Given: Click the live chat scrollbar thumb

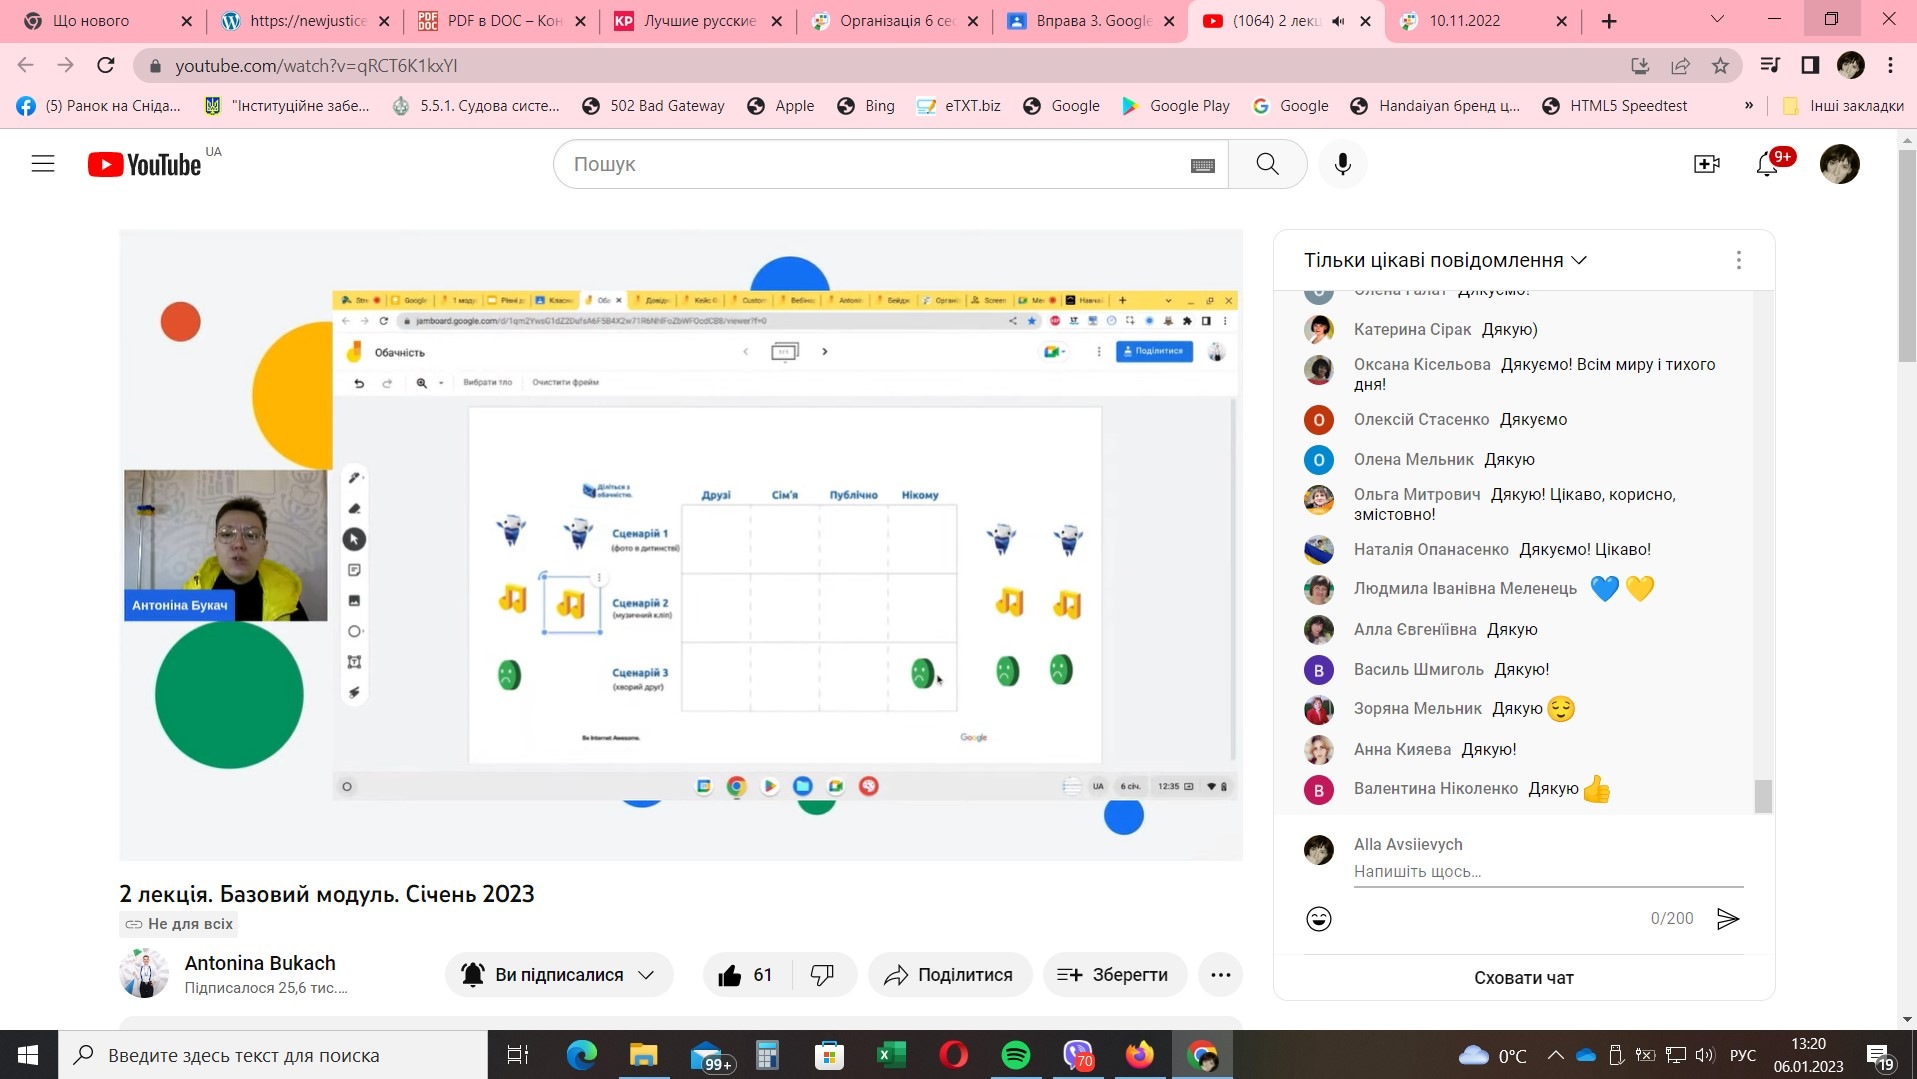Looking at the screenshot, I should pyautogui.click(x=1763, y=796).
